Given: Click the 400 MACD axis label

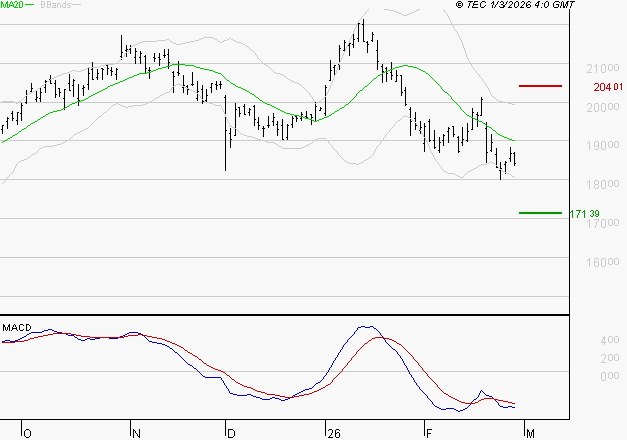Looking at the screenshot, I should click(x=610, y=340).
